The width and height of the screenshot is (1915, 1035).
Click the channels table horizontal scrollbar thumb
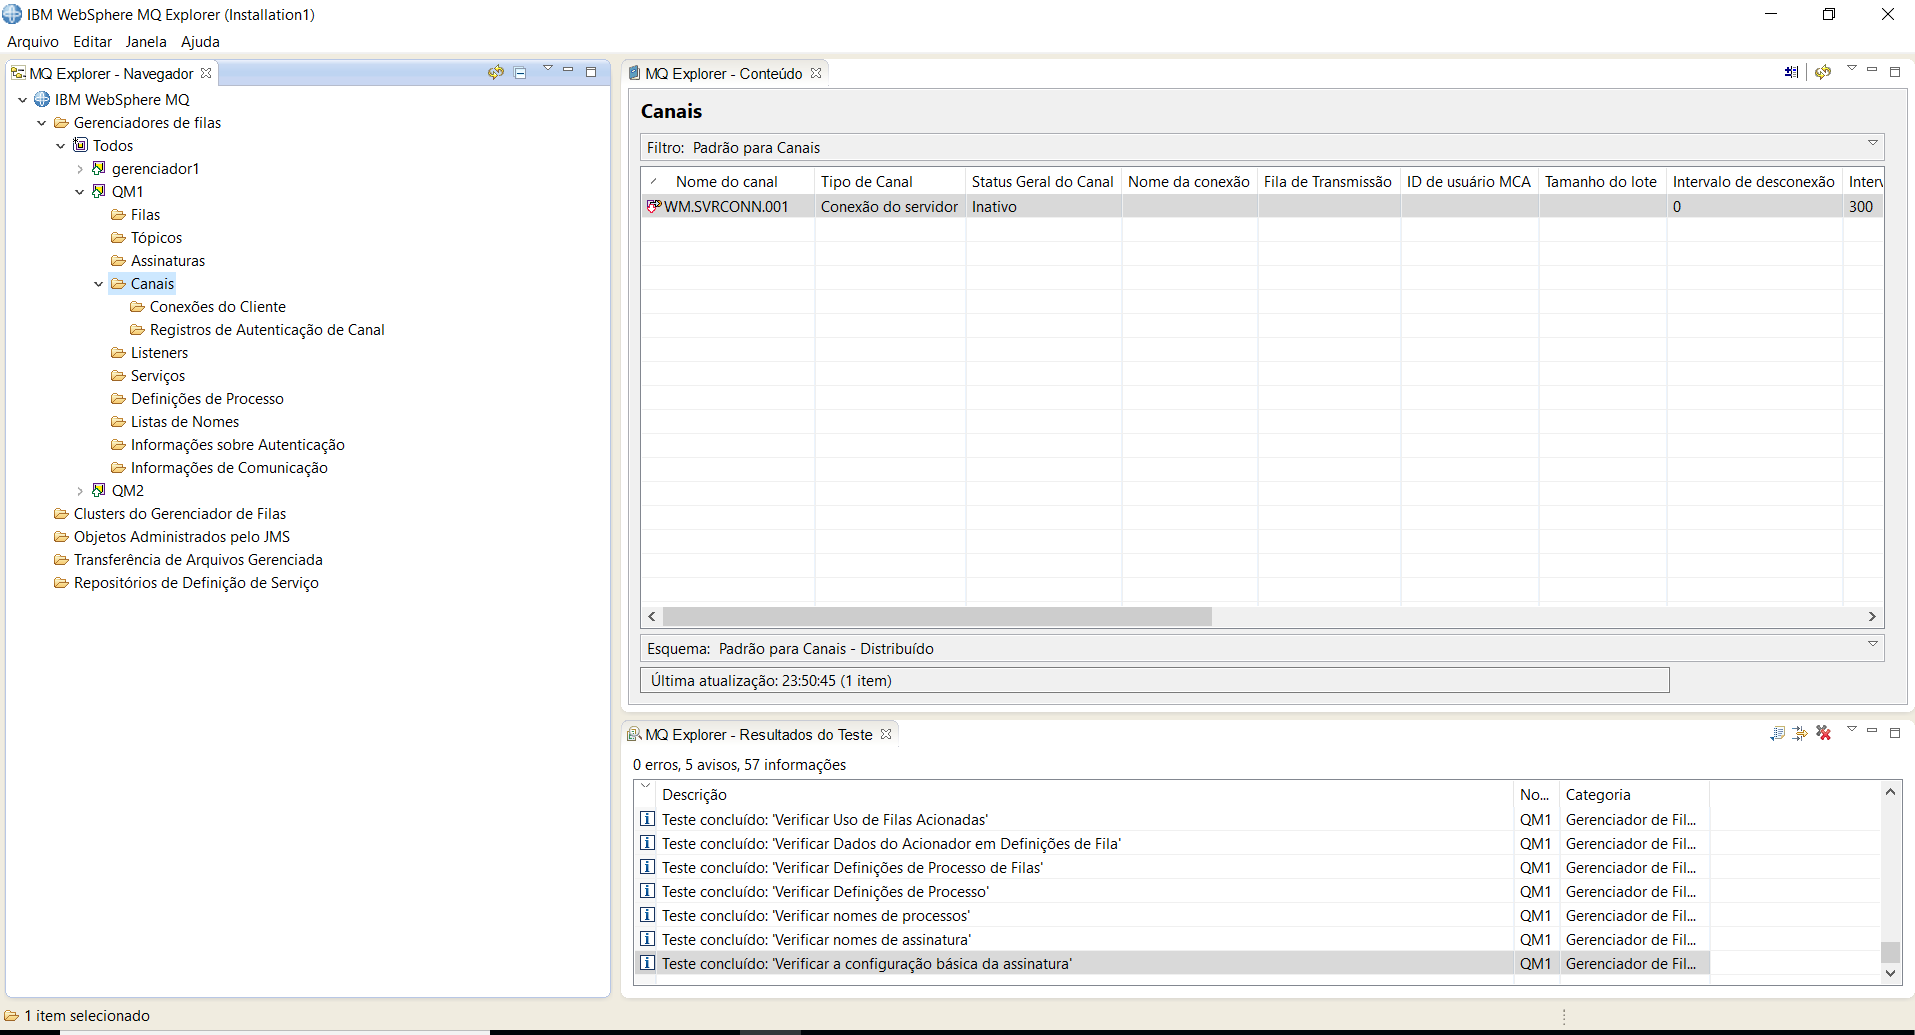pos(937,617)
